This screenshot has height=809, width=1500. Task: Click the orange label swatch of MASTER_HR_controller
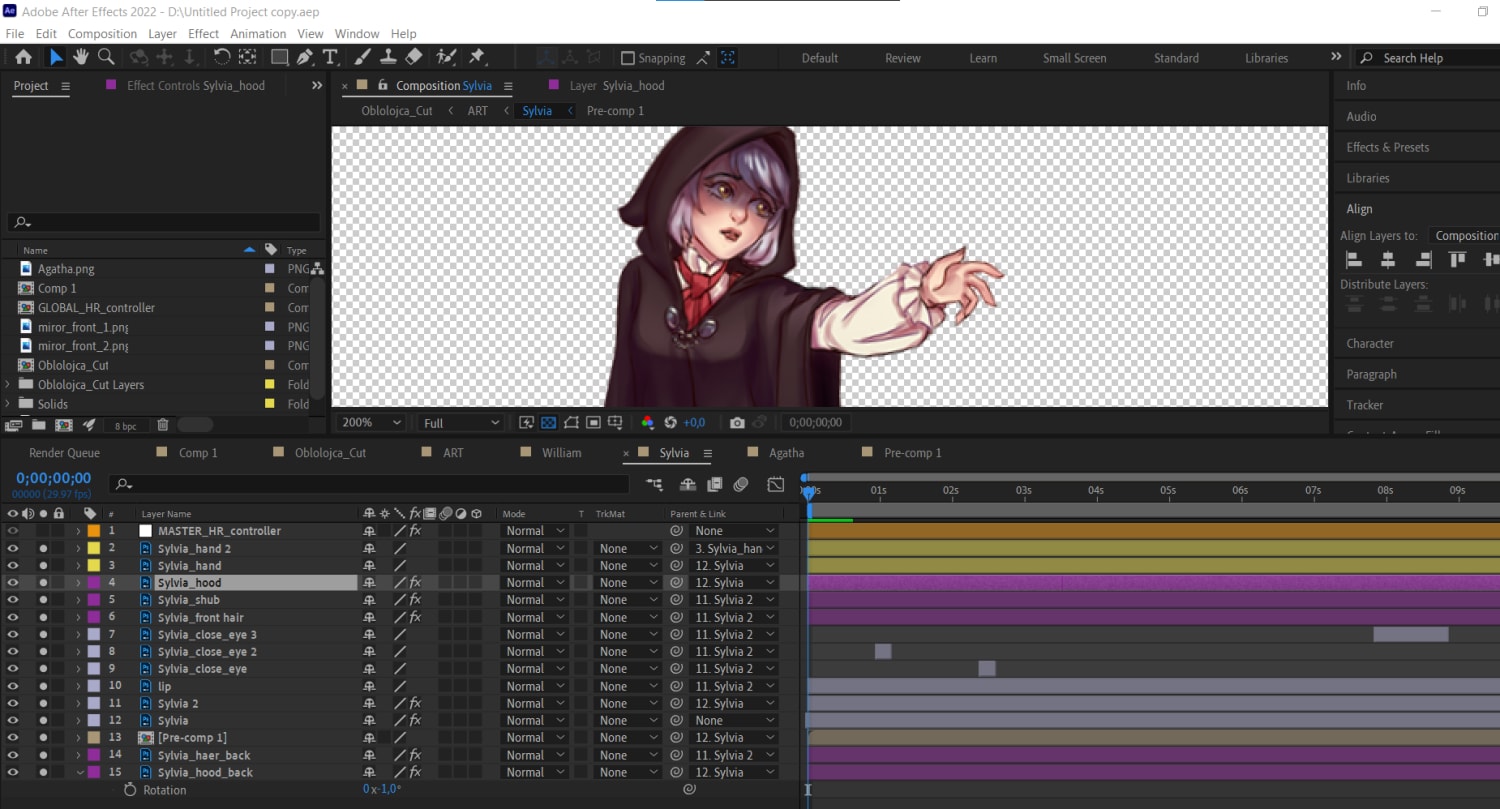coord(94,531)
